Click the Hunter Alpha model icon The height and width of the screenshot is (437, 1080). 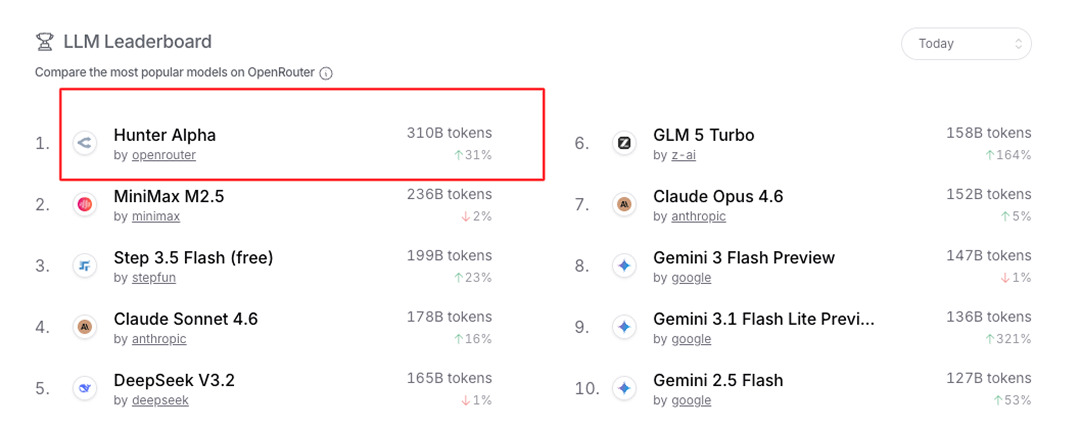(x=85, y=143)
